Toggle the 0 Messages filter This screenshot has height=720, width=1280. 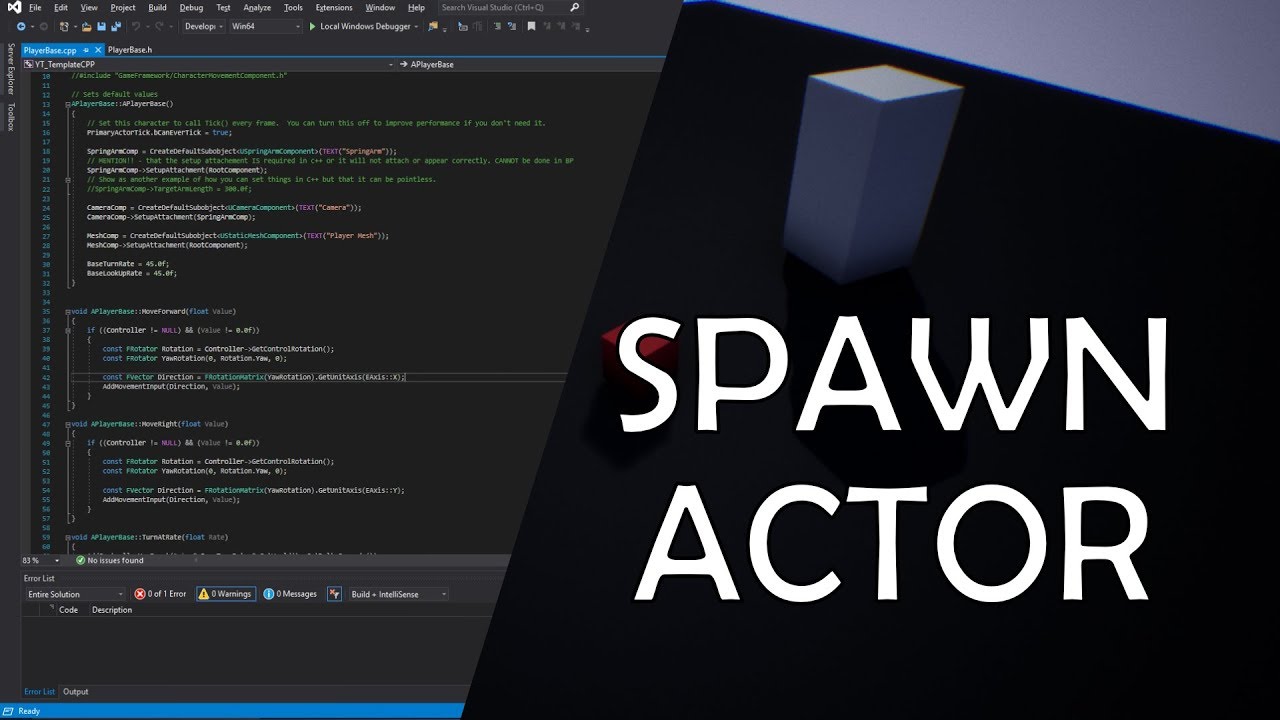click(x=290, y=594)
